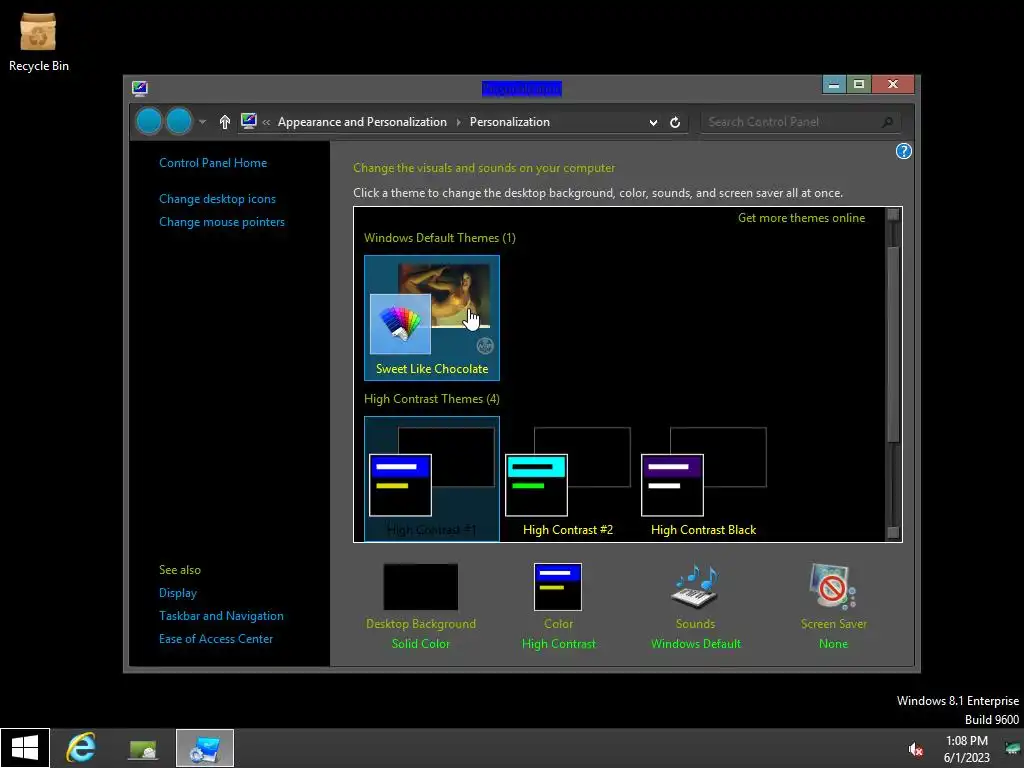The width and height of the screenshot is (1024, 768).
Task: Select the High Contrast #2 theme
Action: tap(568, 479)
